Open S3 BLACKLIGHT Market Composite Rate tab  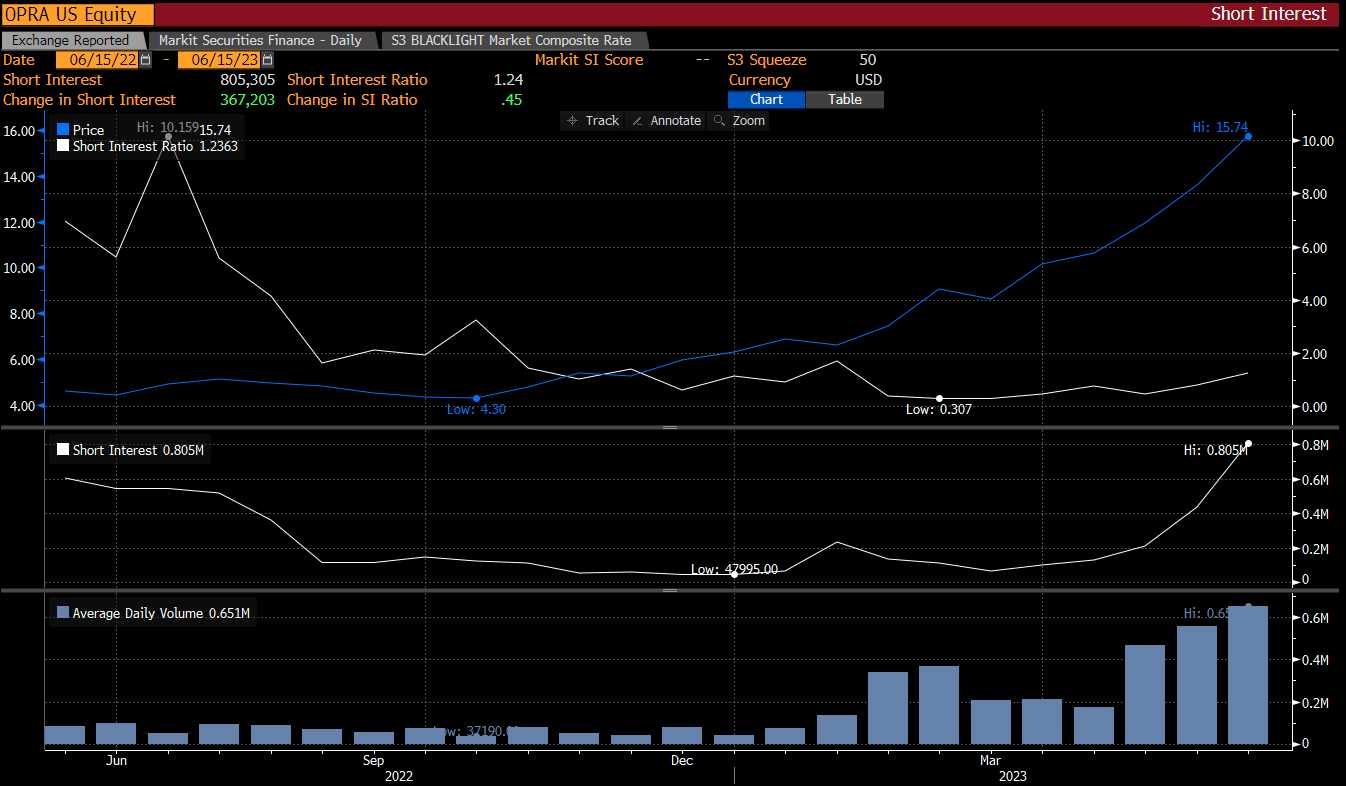coord(511,40)
